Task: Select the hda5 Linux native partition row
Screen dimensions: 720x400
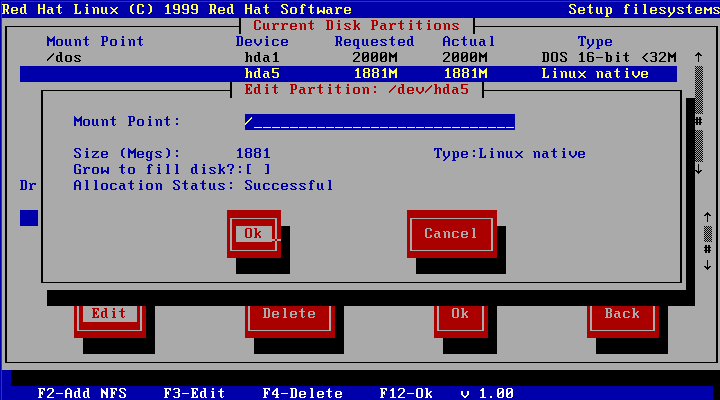Action: point(348,74)
